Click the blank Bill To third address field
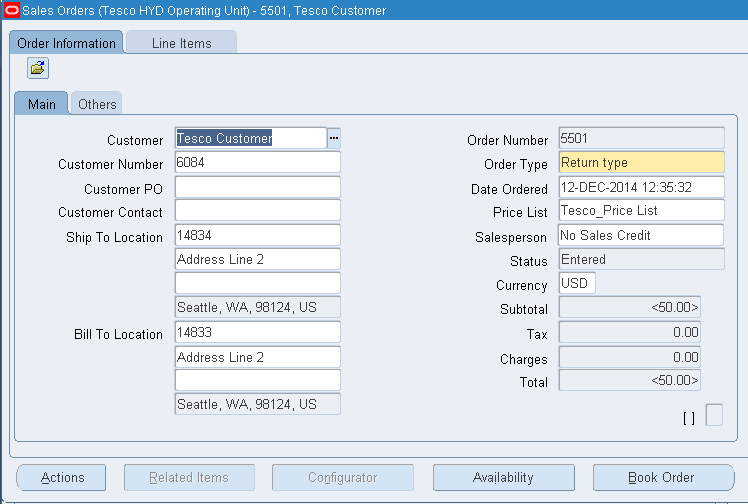 (x=258, y=380)
